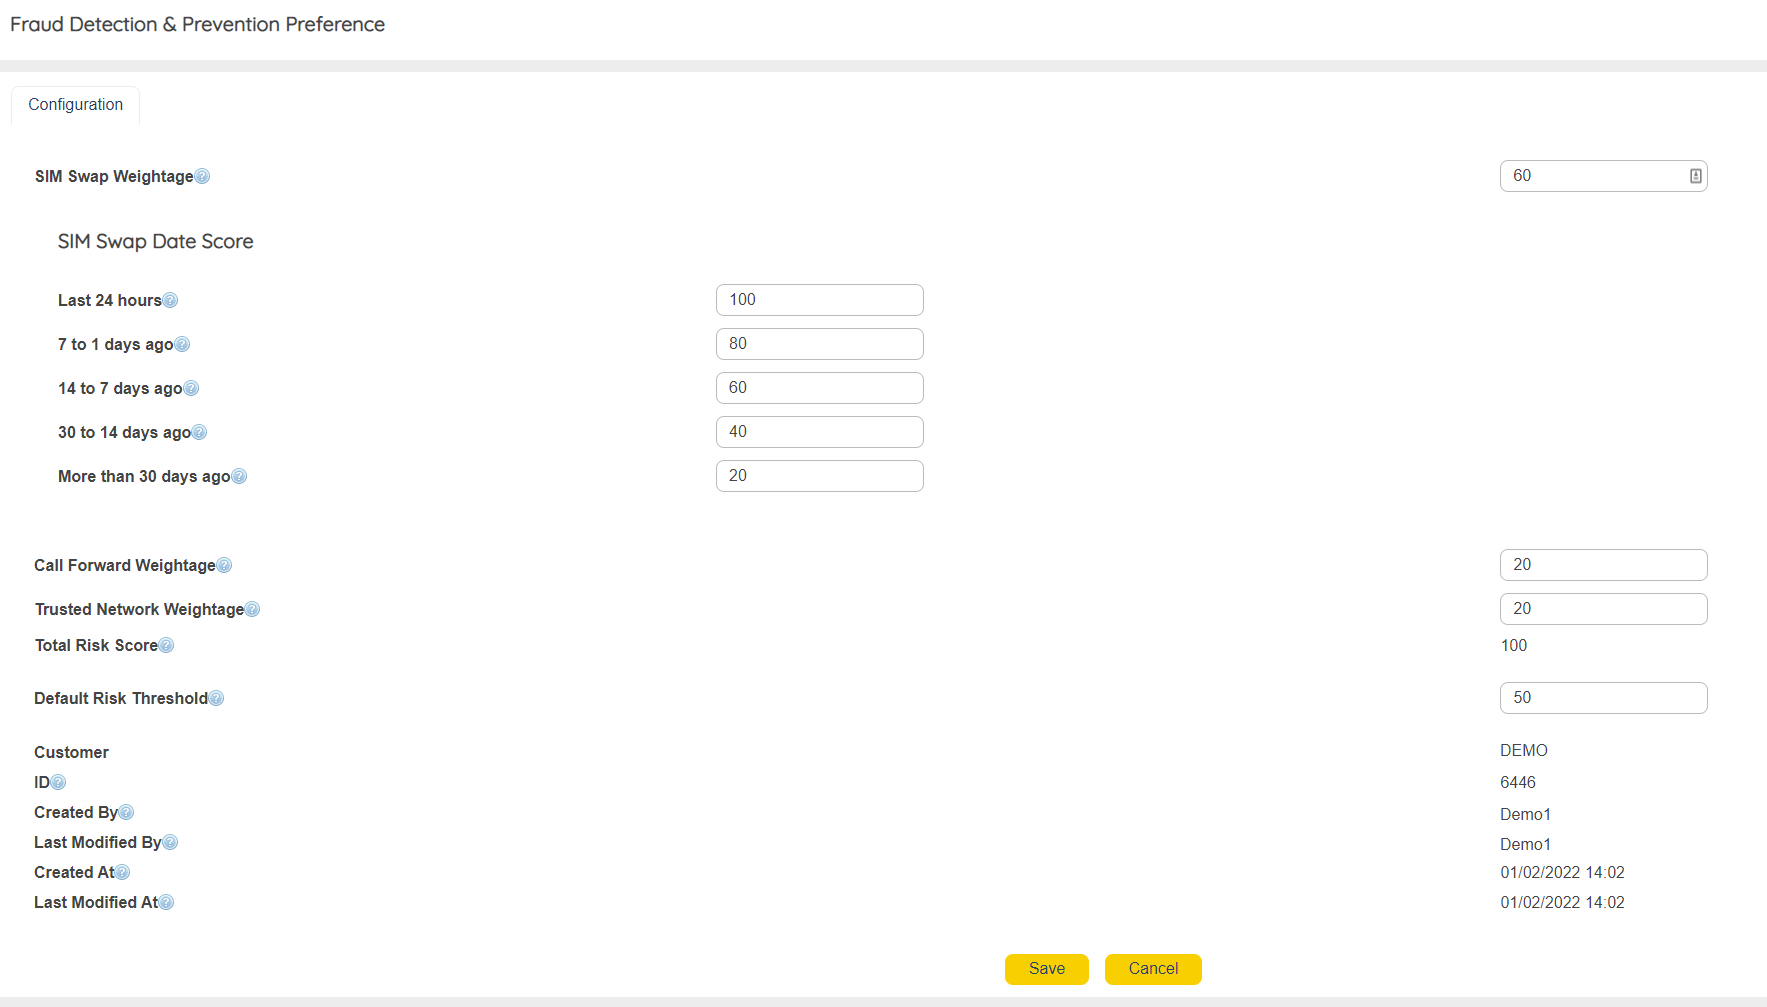Click the Last 24 hours score field
The height and width of the screenshot is (1007, 1767).
click(819, 300)
